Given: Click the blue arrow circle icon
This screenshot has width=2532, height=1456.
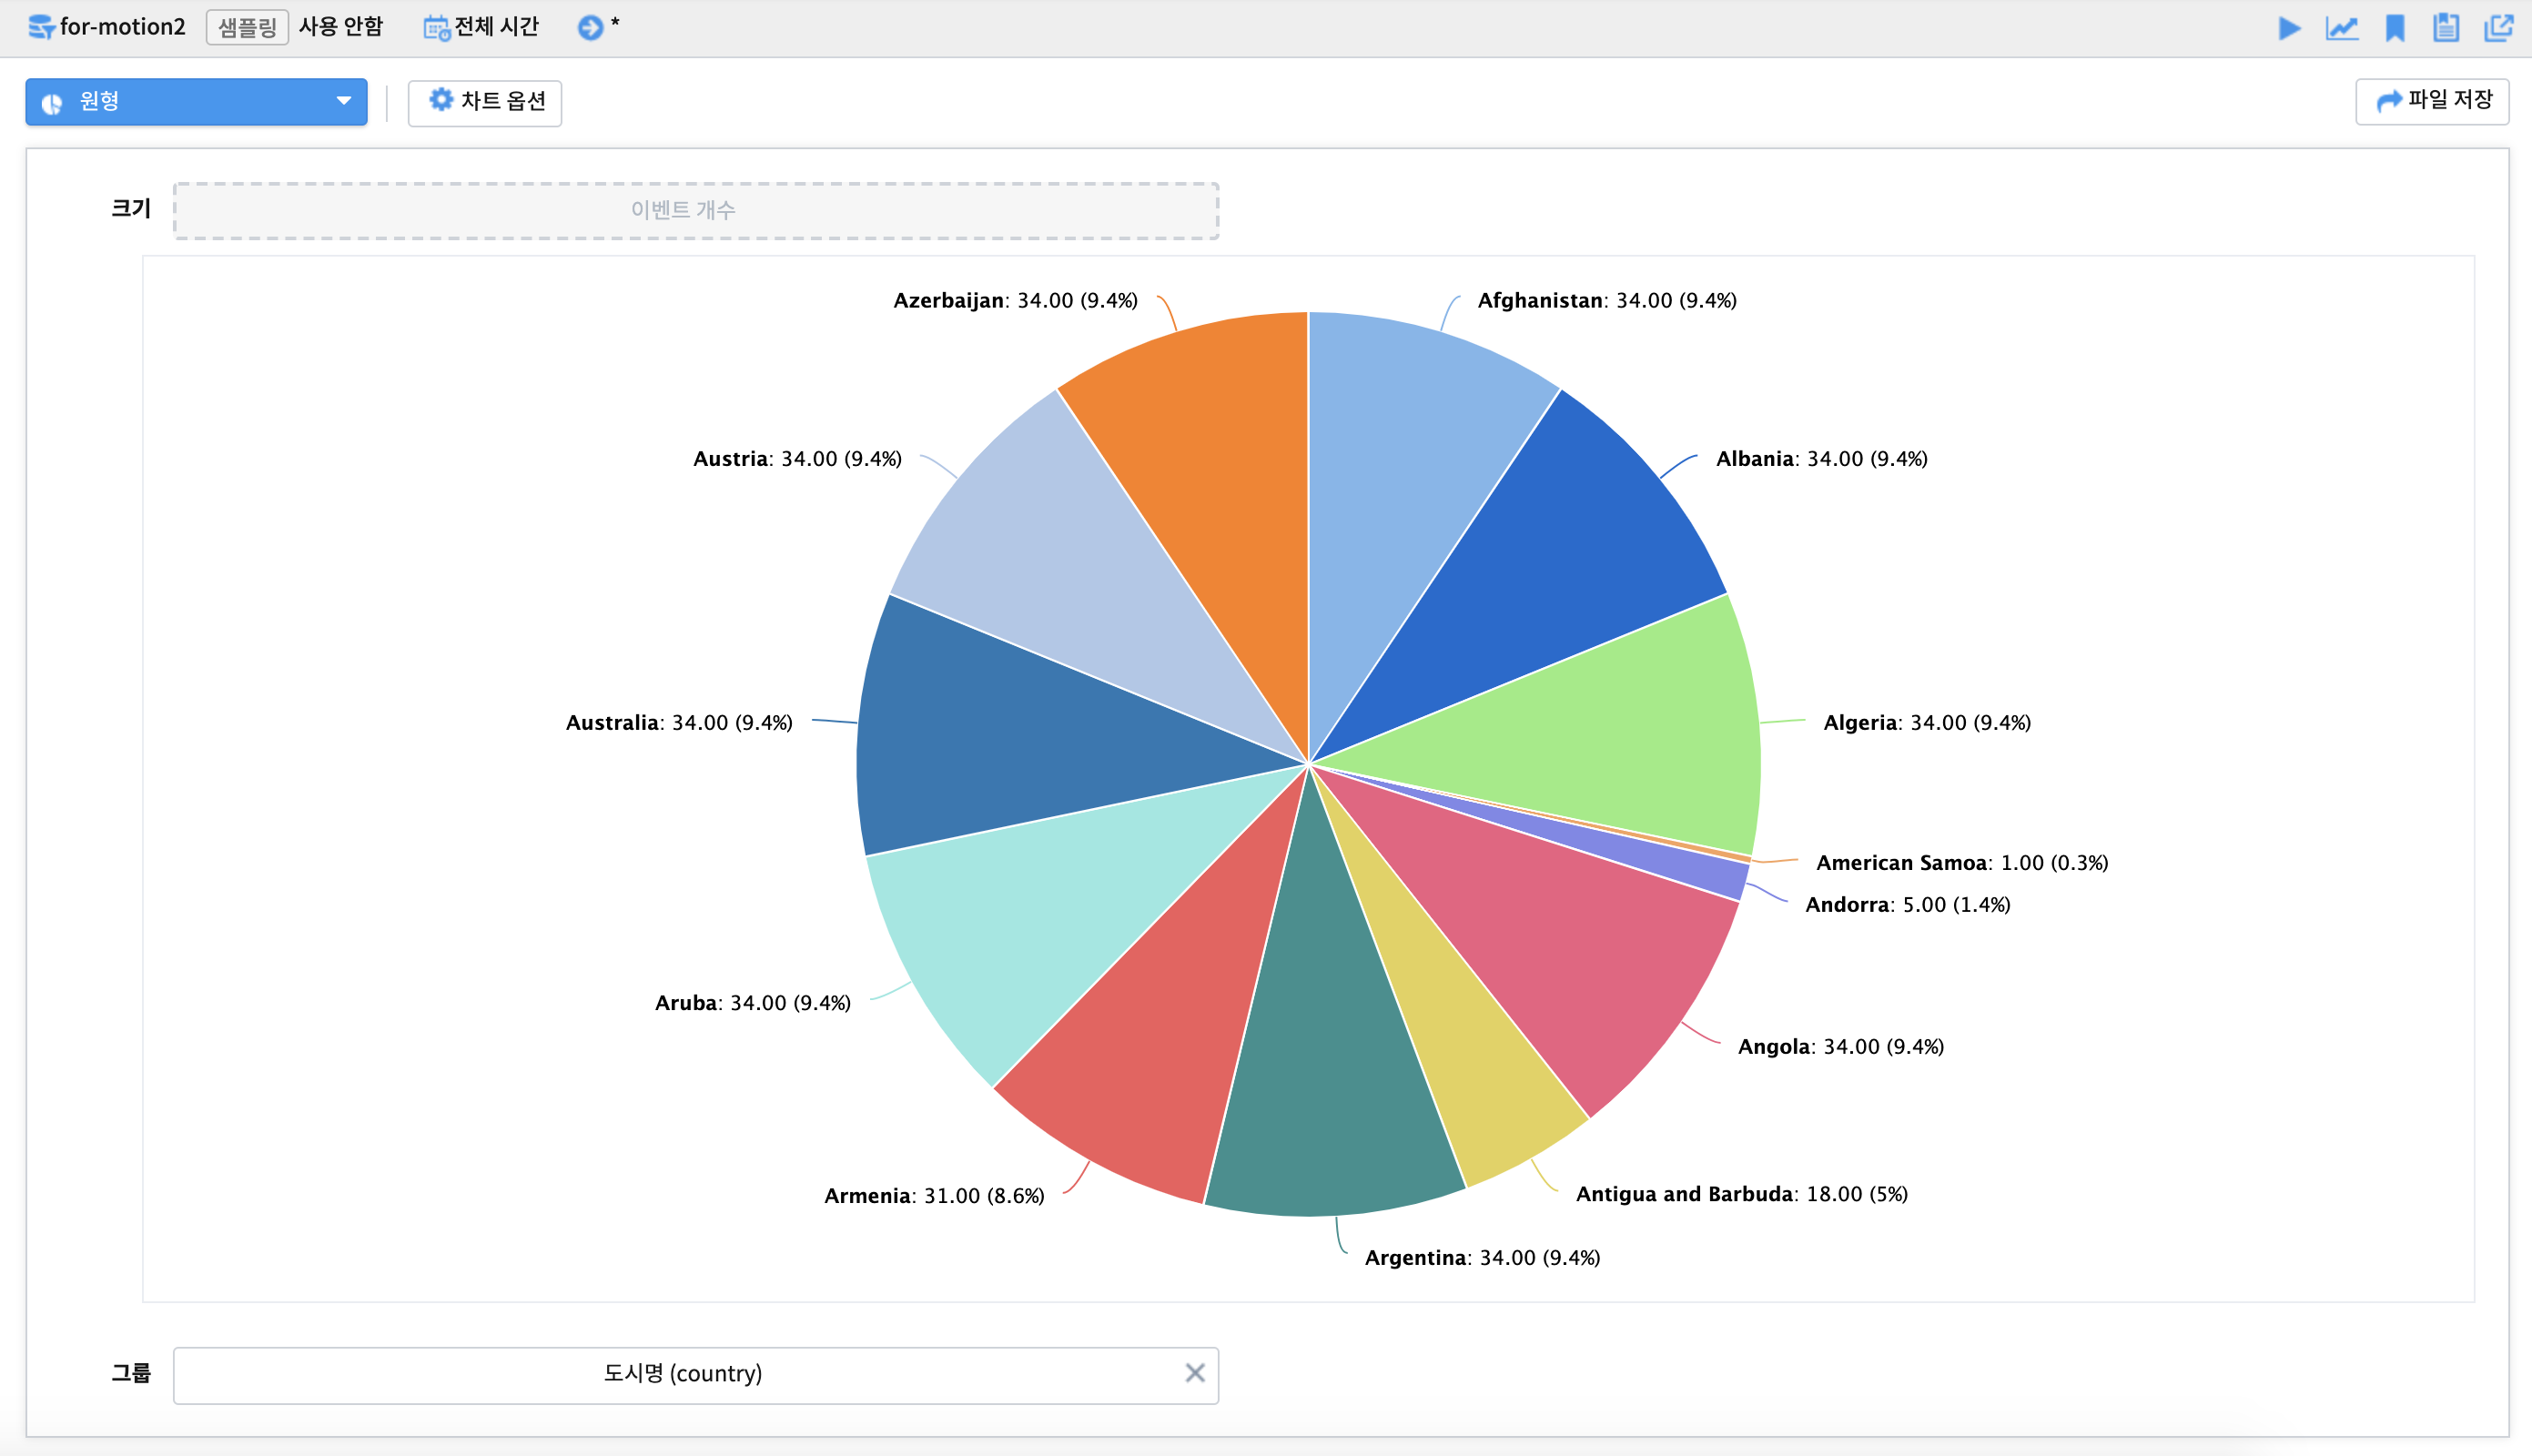Looking at the screenshot, I should tap(590, 28).
